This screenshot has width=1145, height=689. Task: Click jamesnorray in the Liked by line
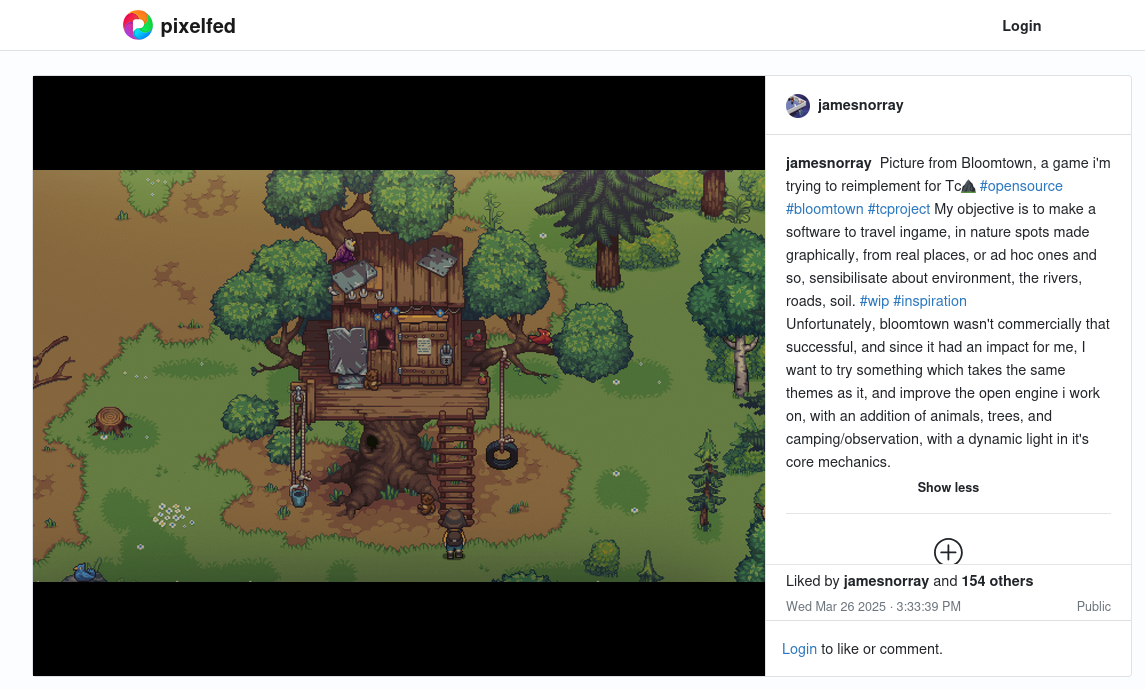tap(886, 581)
